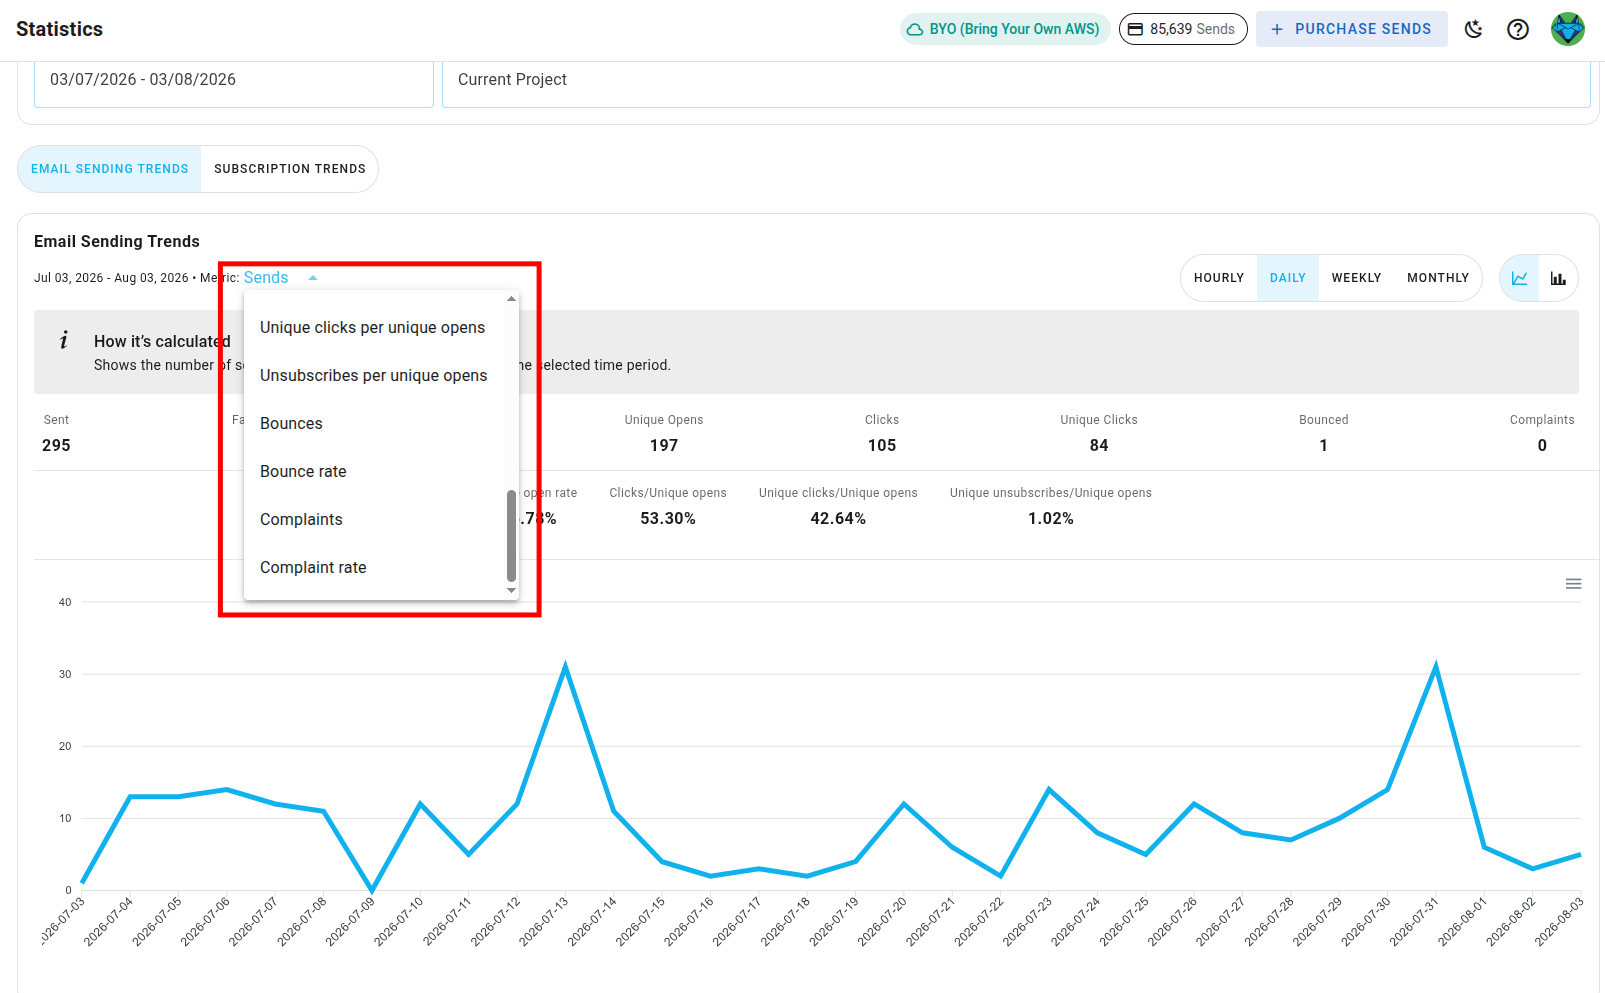1605x993 pixels.
Task: Click the Unique Opens value 197
Action: [x=664, y=446]
